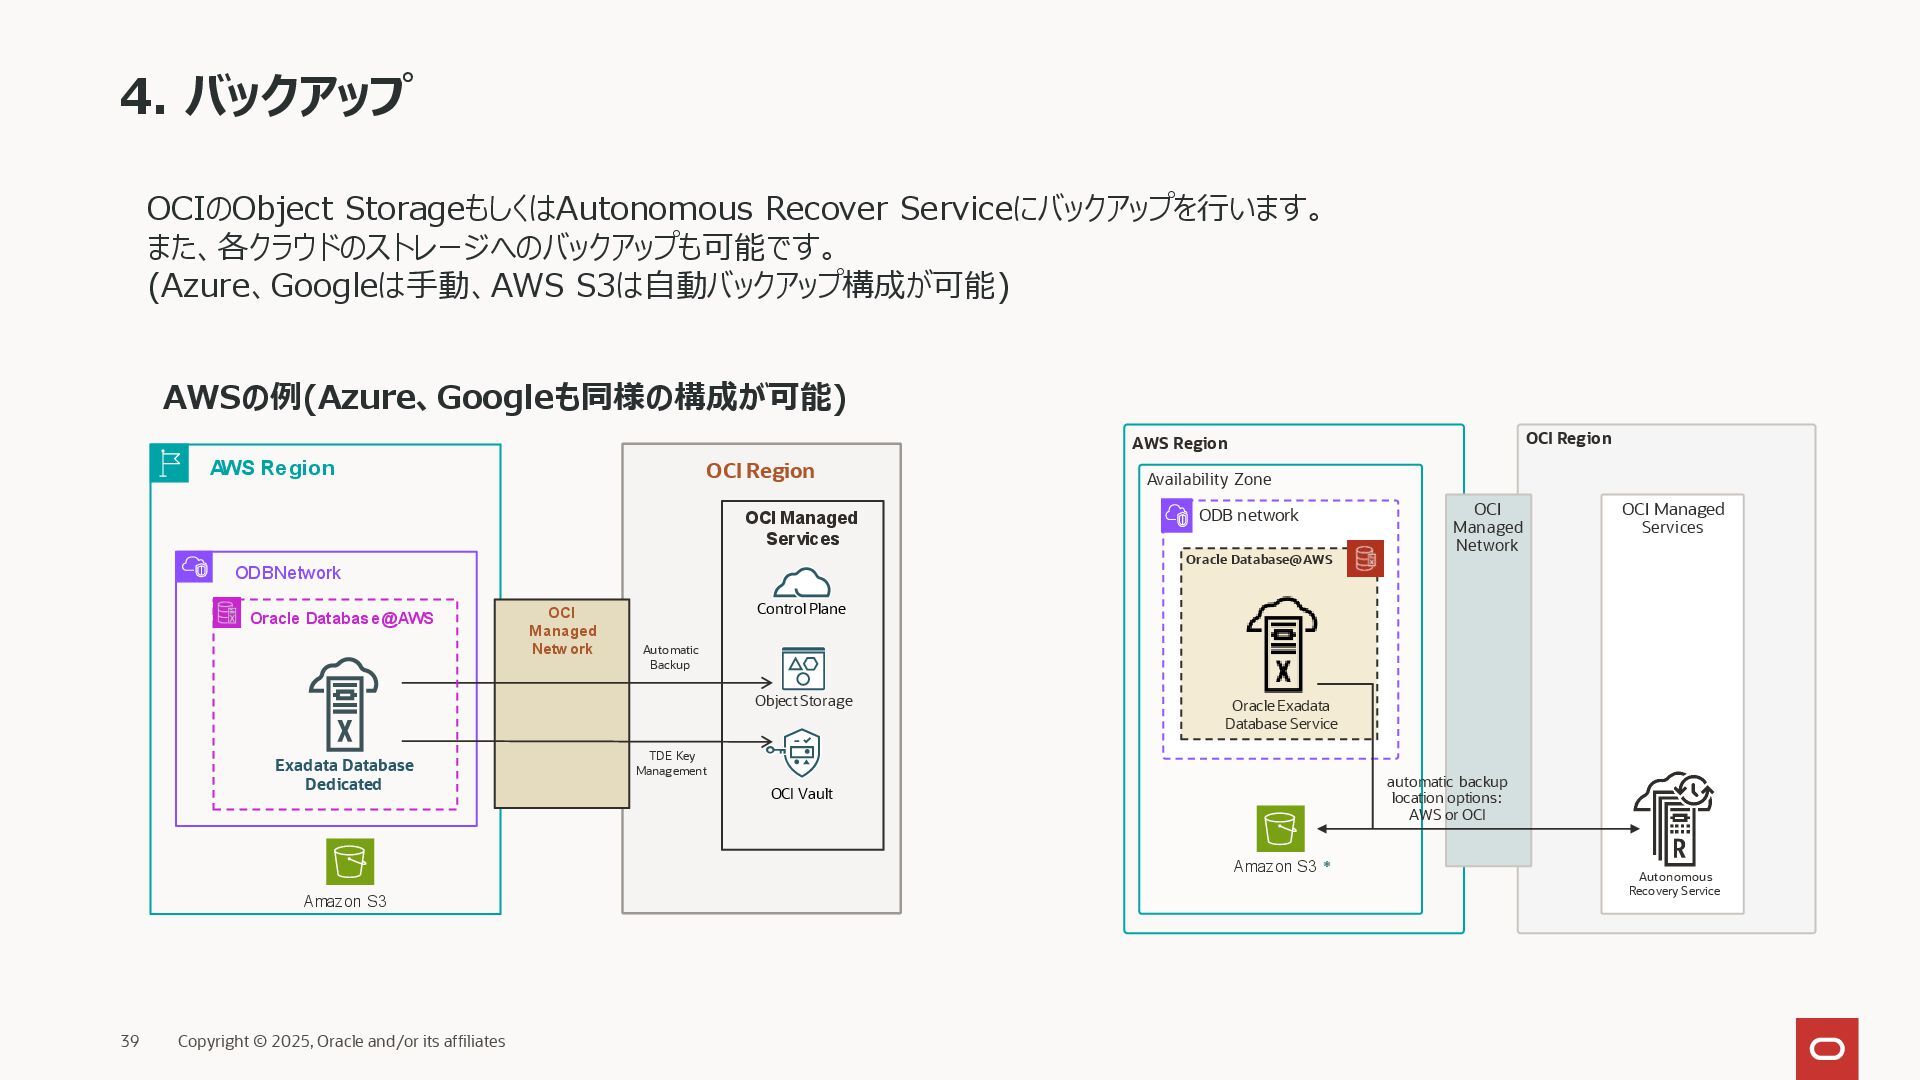The image size is (1920, 1080).
Task: Click the line starting 'また、各クラウド'
Action: (x=492, y=247)
